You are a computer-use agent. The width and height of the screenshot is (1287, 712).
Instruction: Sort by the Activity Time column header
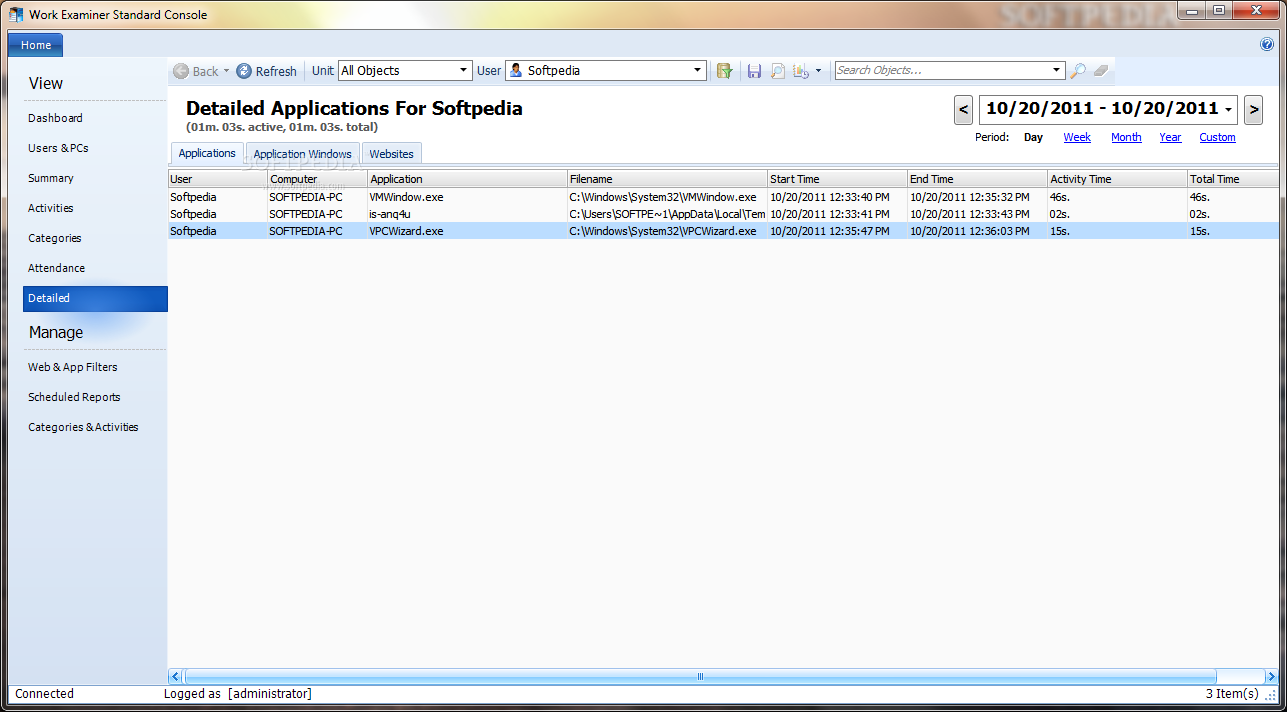pyautogui.click(x=1117, y=179)
